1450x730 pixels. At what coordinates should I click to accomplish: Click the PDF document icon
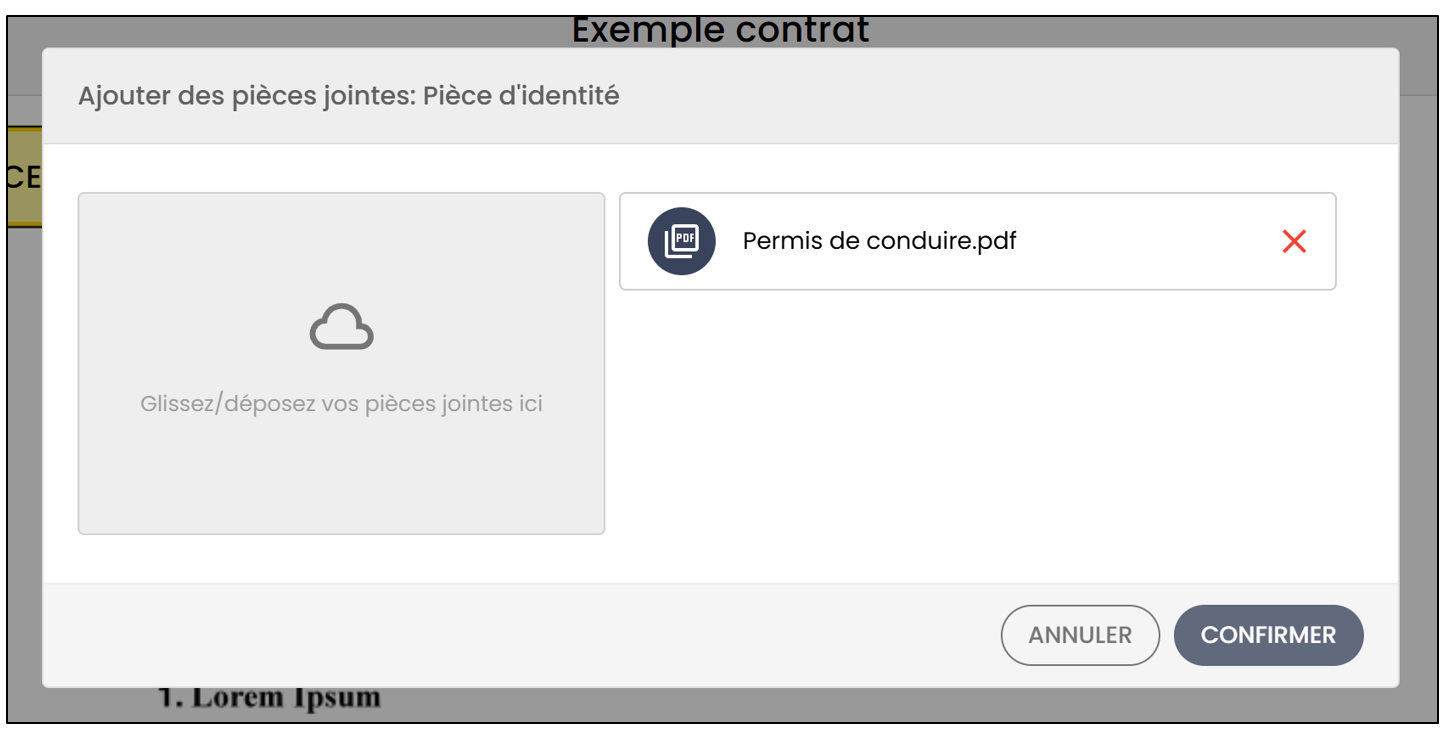click(682, 241)
